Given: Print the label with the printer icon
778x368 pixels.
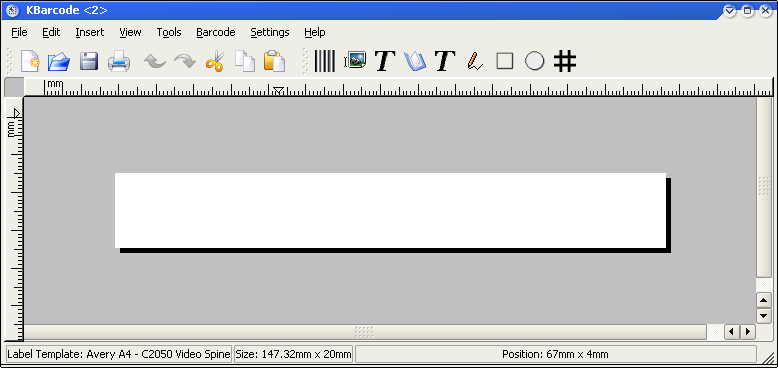Looking at the screenshot, I should (x=119, y=61).
